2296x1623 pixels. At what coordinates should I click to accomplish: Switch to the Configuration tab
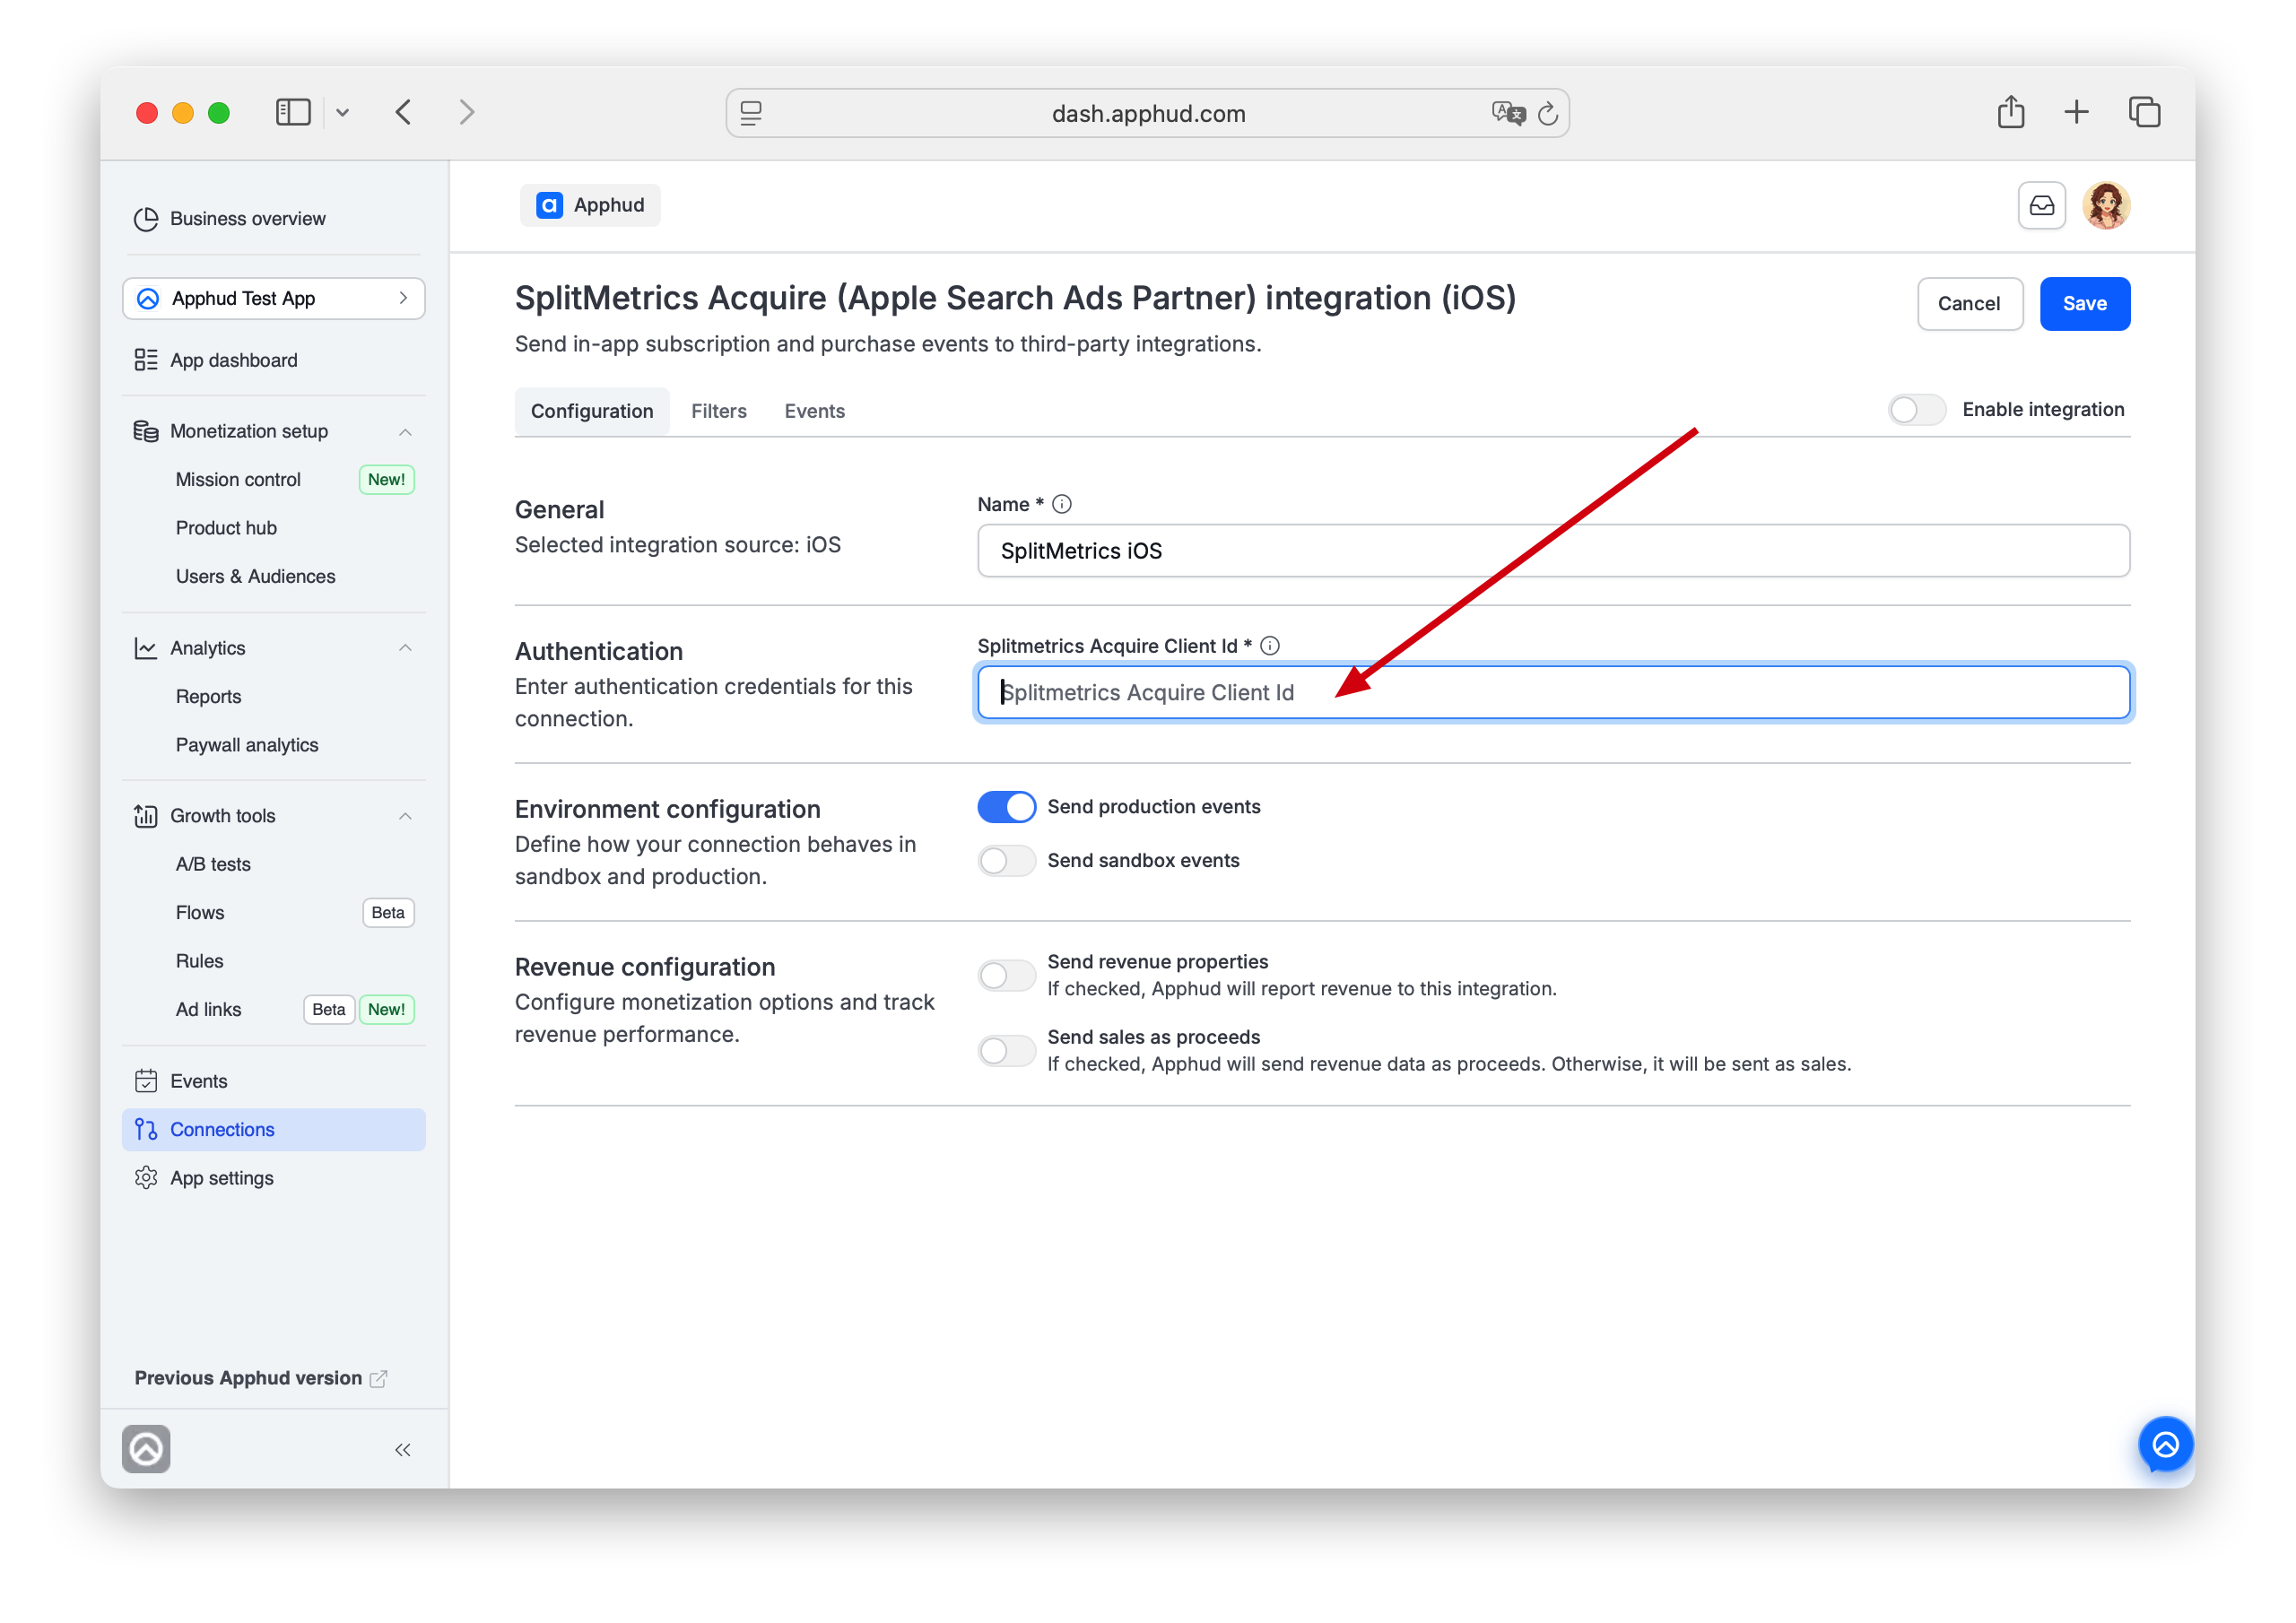[592, 411]
